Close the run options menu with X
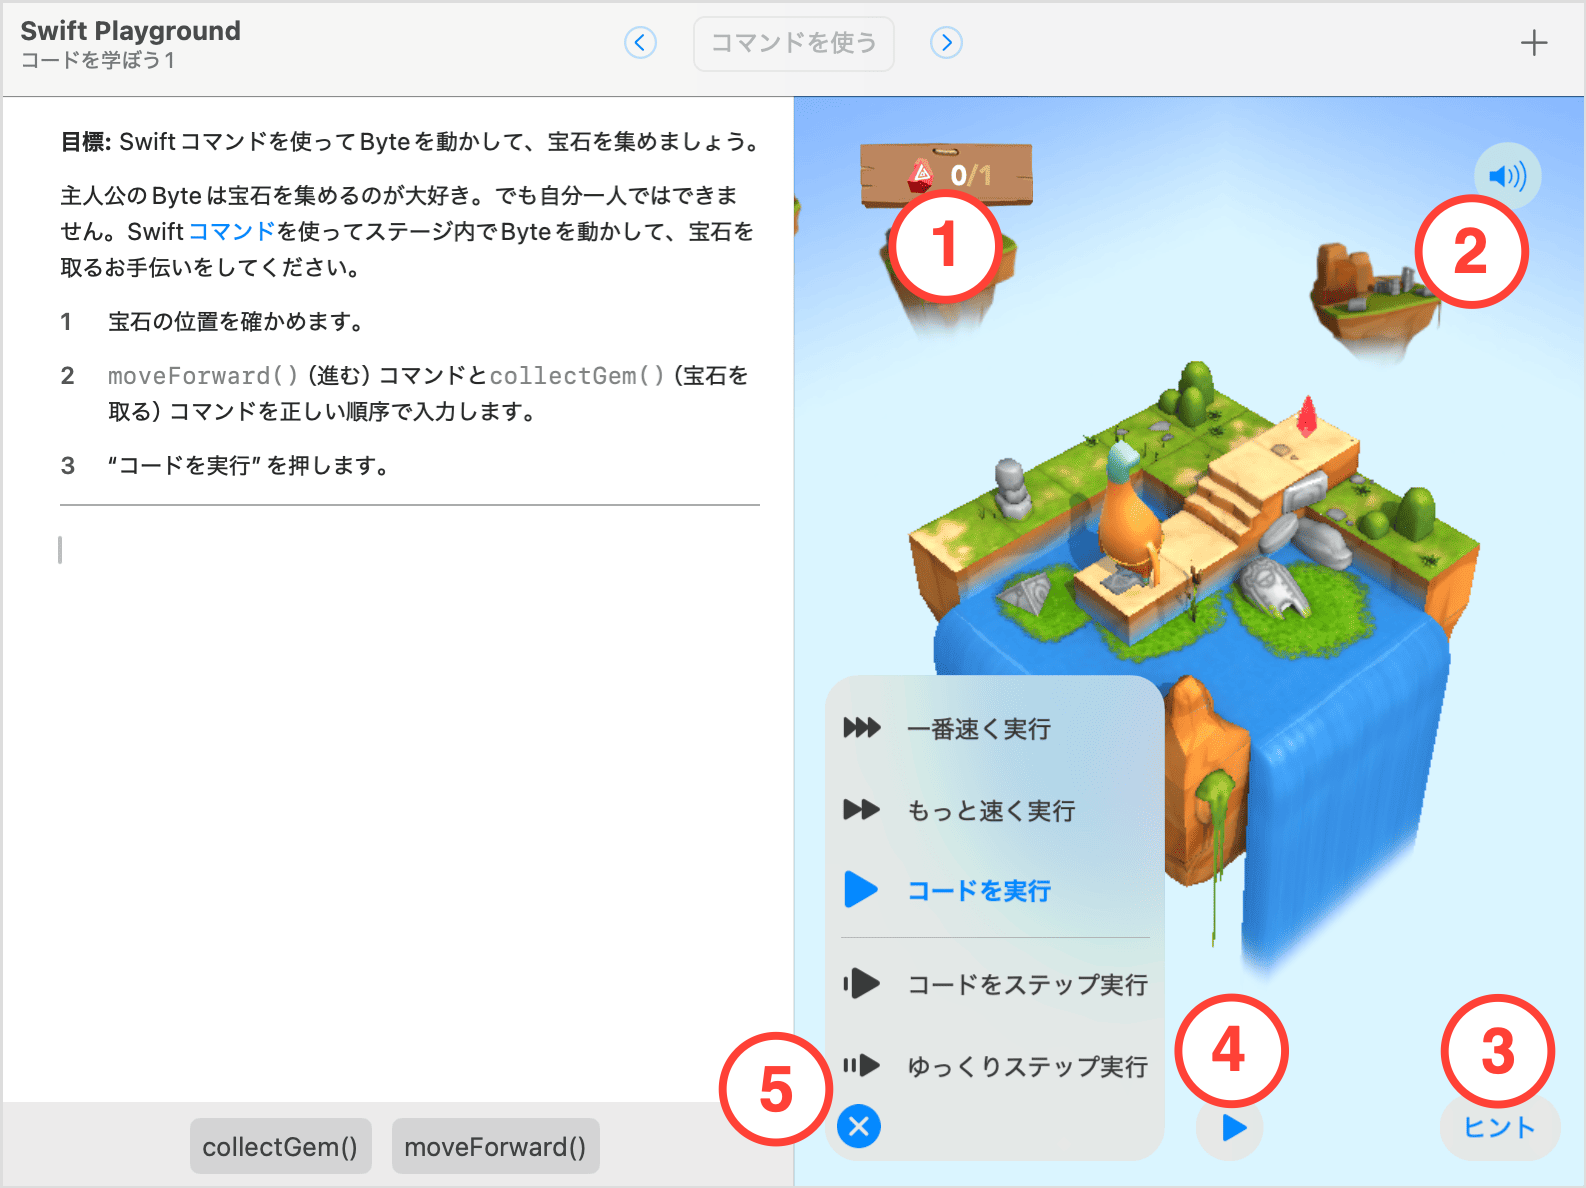This screenshot has width=1586, height=1188. coord(859,1127)
